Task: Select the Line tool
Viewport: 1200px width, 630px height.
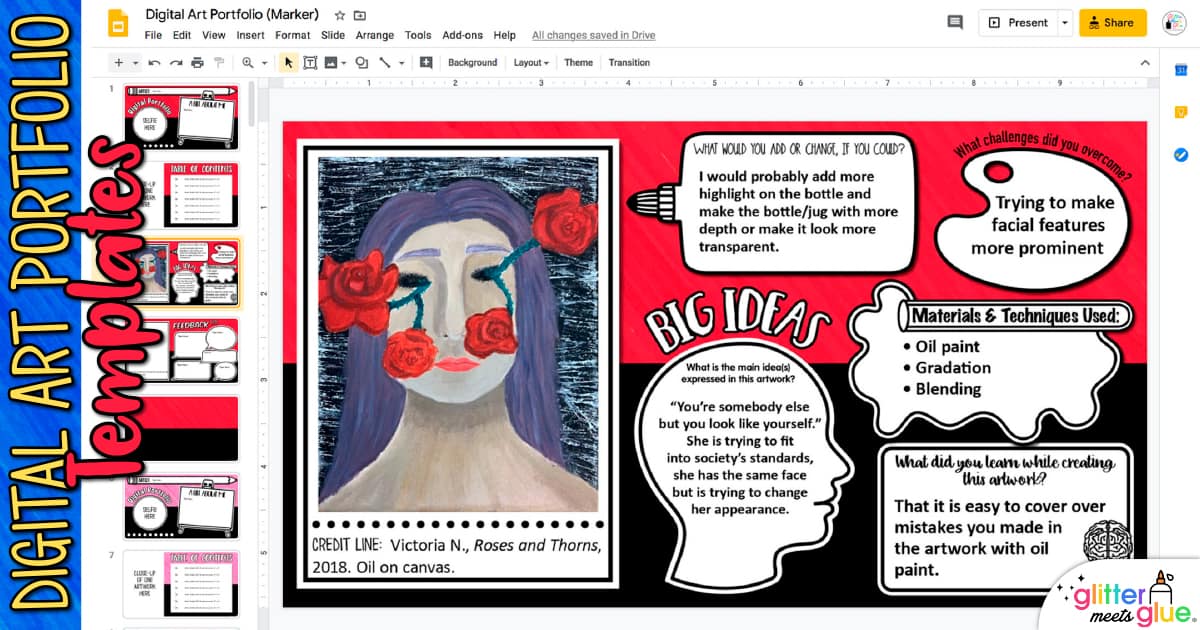Action: 387,62
